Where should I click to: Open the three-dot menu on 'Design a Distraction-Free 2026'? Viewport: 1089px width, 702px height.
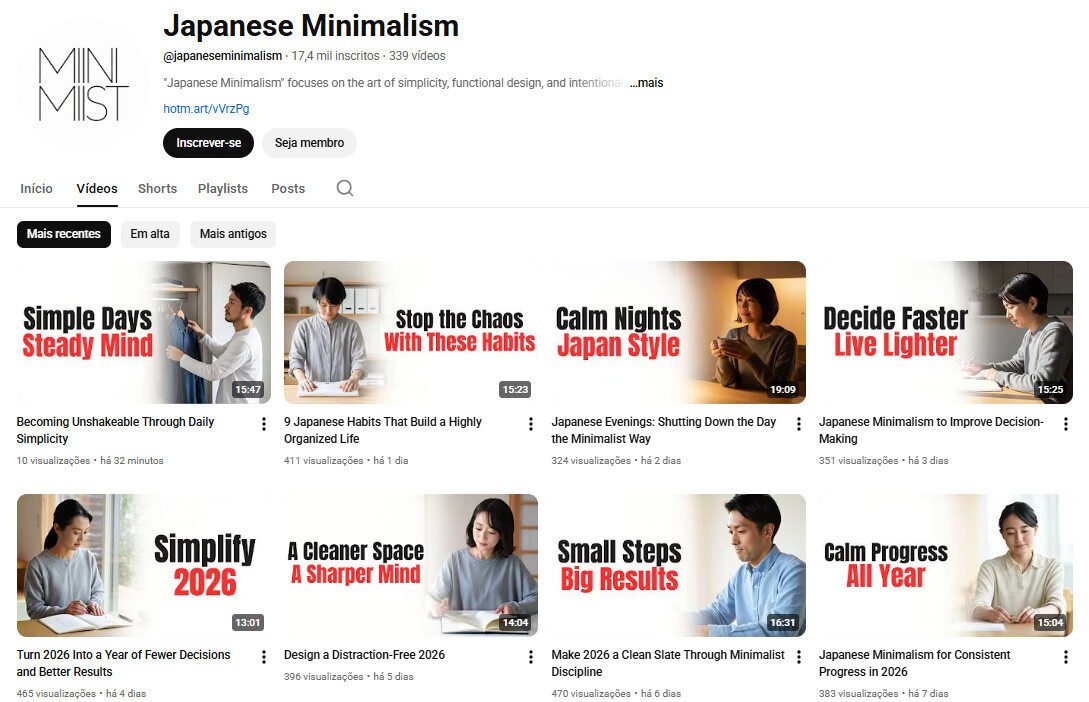click(x=530, y=657)
